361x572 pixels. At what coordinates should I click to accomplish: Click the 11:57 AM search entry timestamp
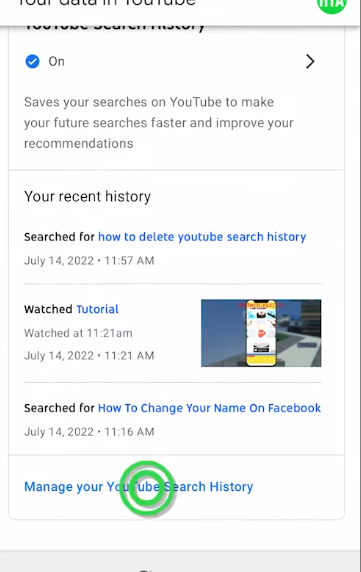[x=89, y=260]
